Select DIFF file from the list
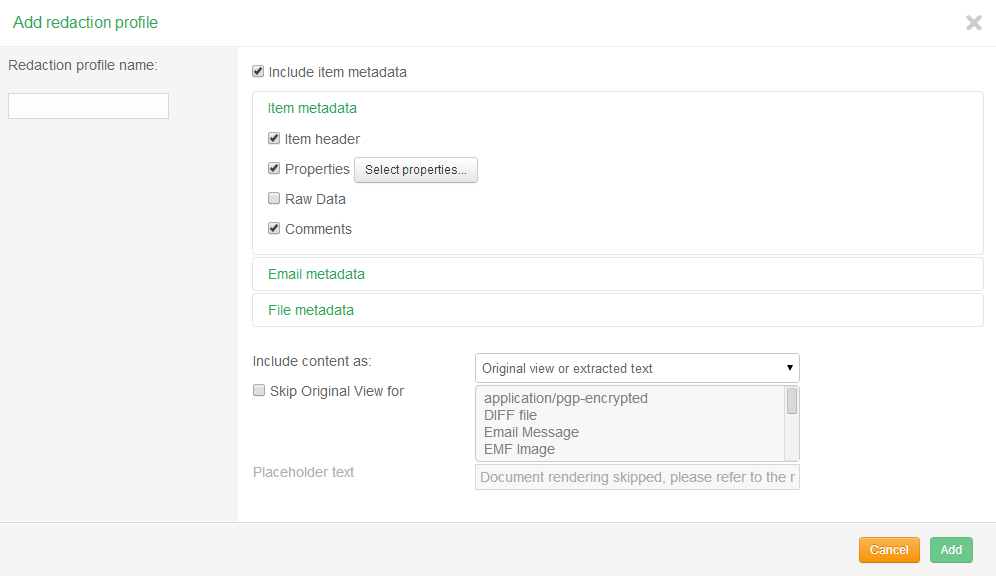This screenshot has height=576, width=996. pyautogui.click(x=511, y=414)
